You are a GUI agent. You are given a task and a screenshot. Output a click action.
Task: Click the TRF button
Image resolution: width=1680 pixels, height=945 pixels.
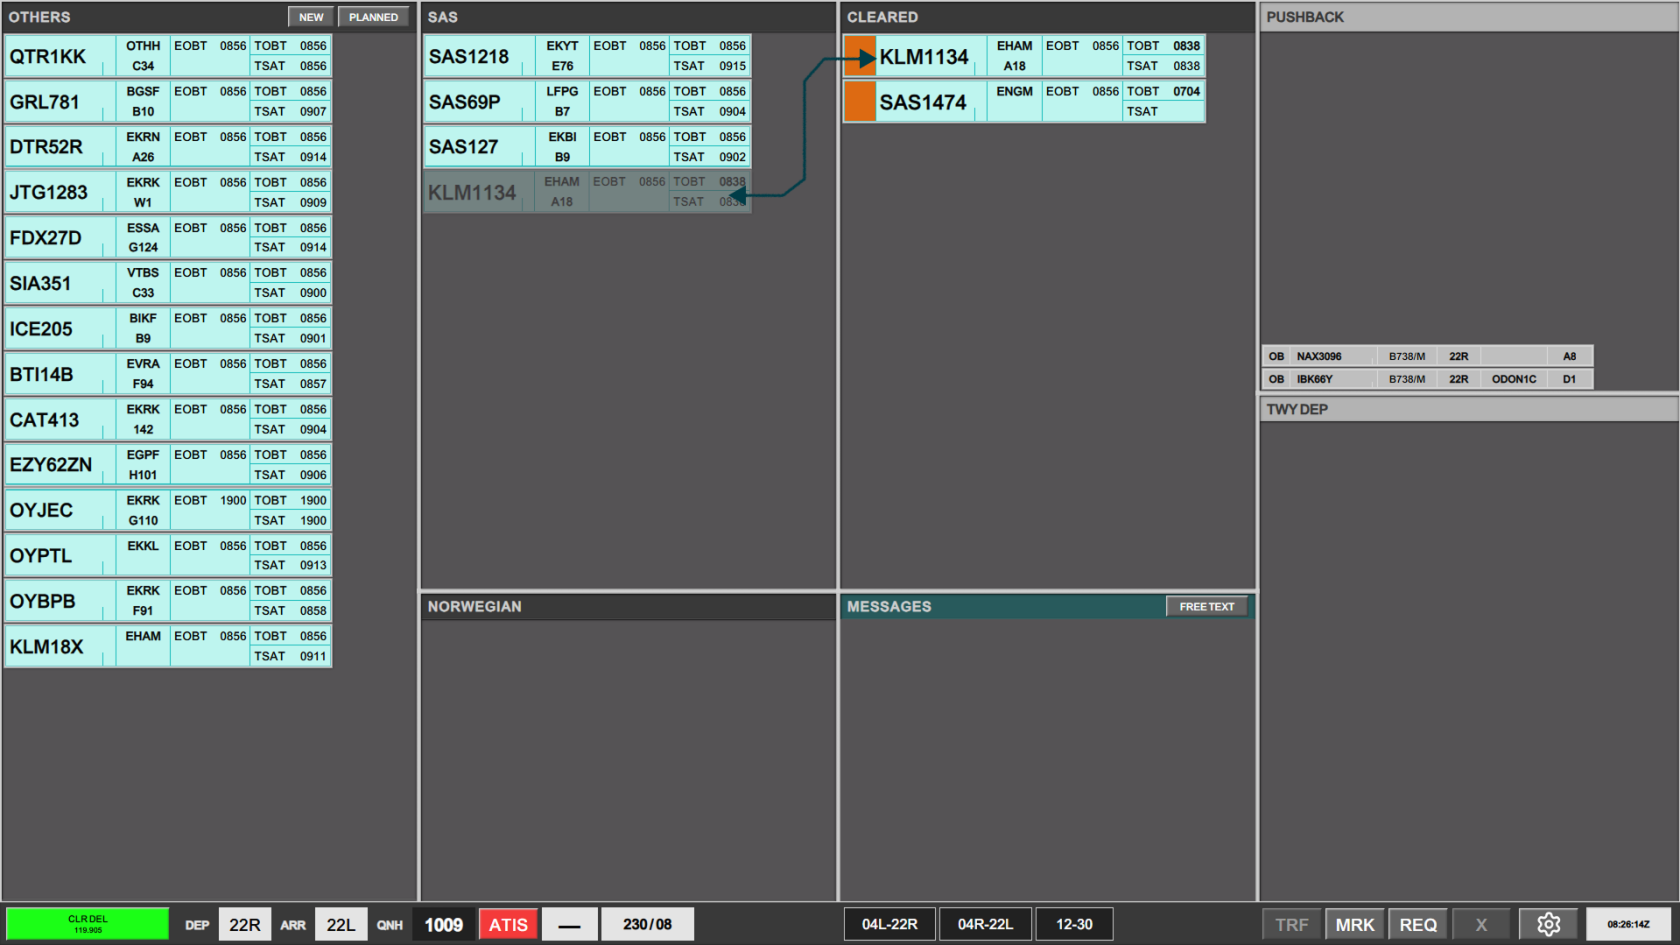click(1292, 924)
